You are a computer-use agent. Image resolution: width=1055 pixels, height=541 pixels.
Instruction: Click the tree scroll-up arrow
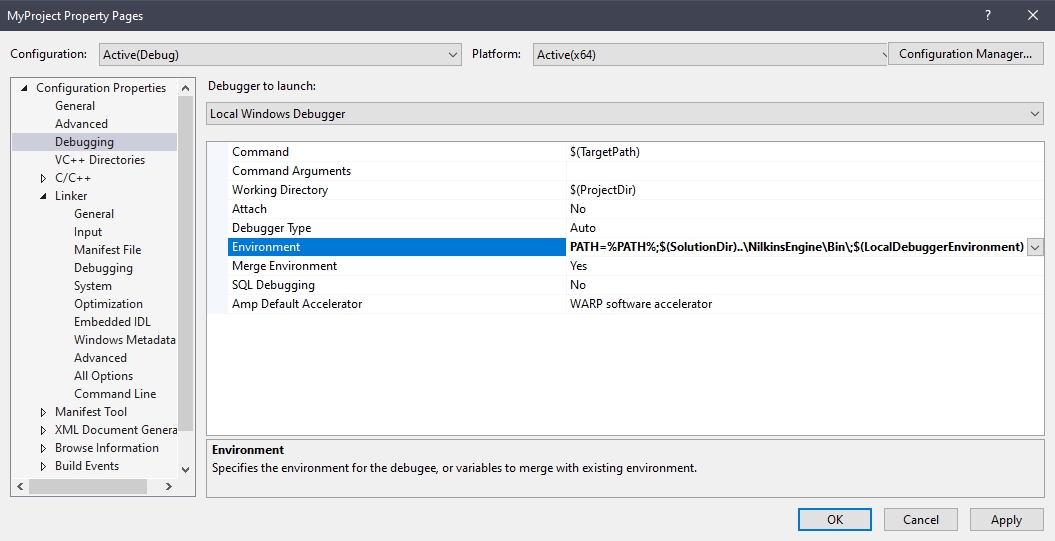pyautogui.click(x=186, y=88)
